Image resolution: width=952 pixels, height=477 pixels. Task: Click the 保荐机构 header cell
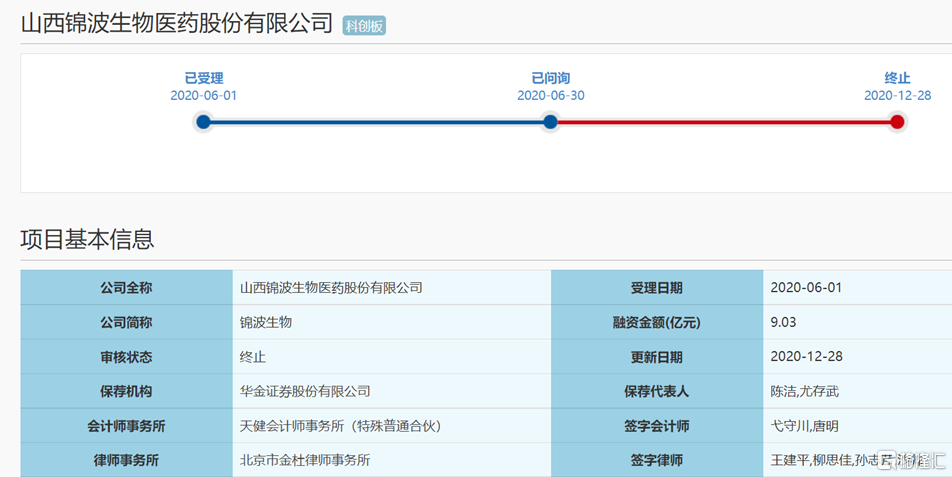pos(126,391)
